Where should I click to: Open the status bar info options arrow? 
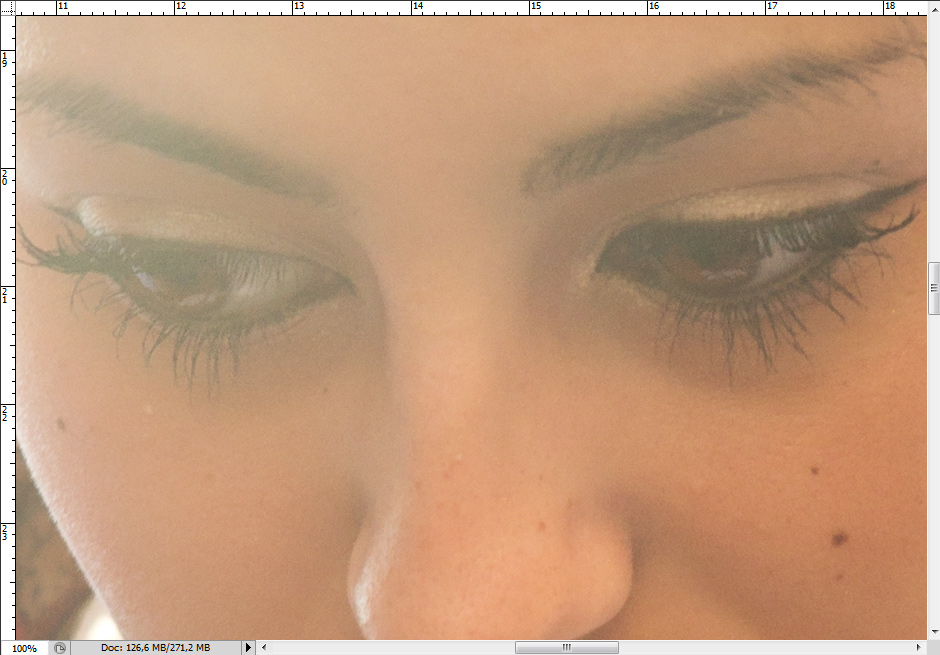tap(249, 648)
